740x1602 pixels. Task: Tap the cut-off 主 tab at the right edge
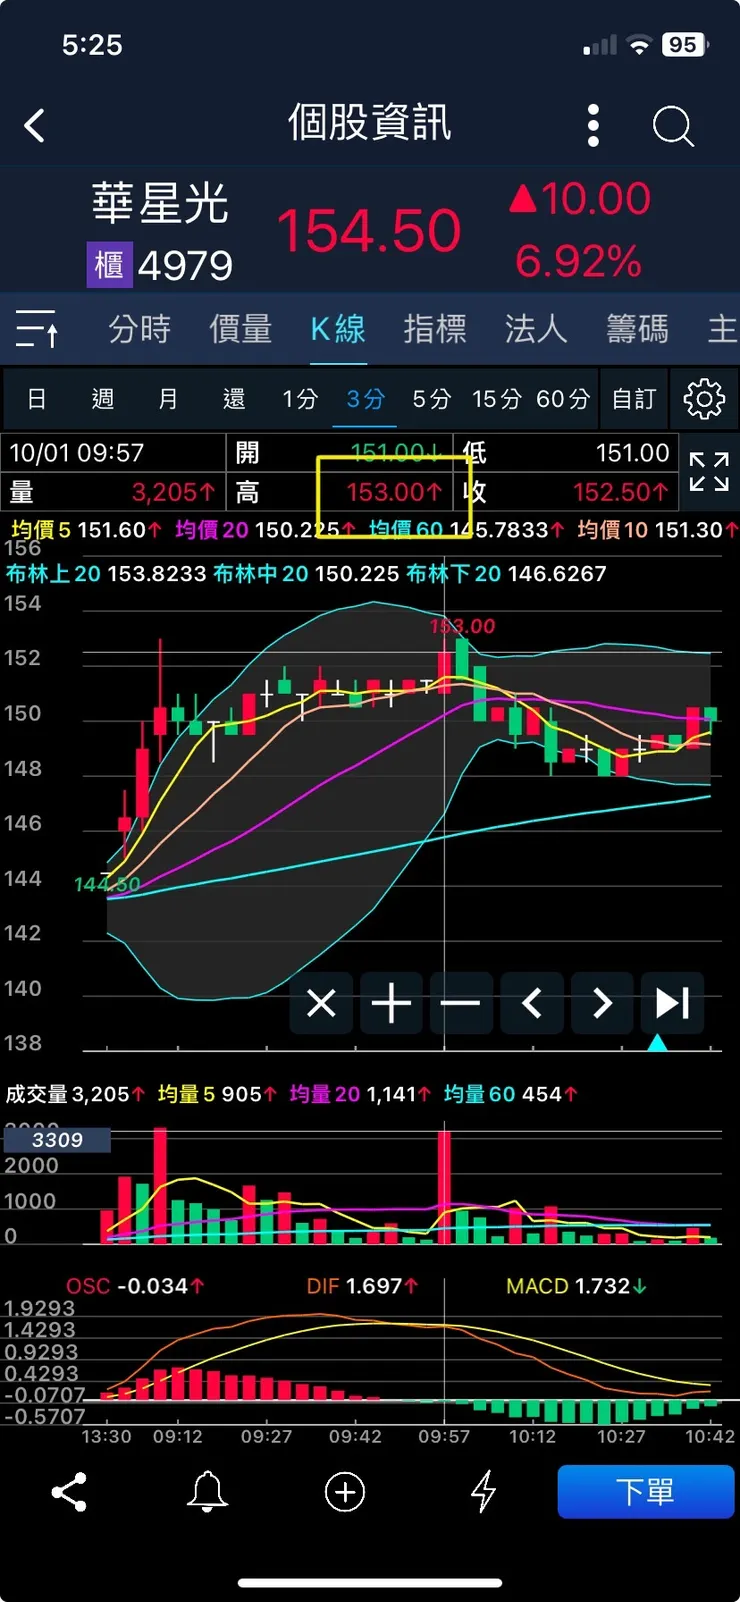click(723, 329)
